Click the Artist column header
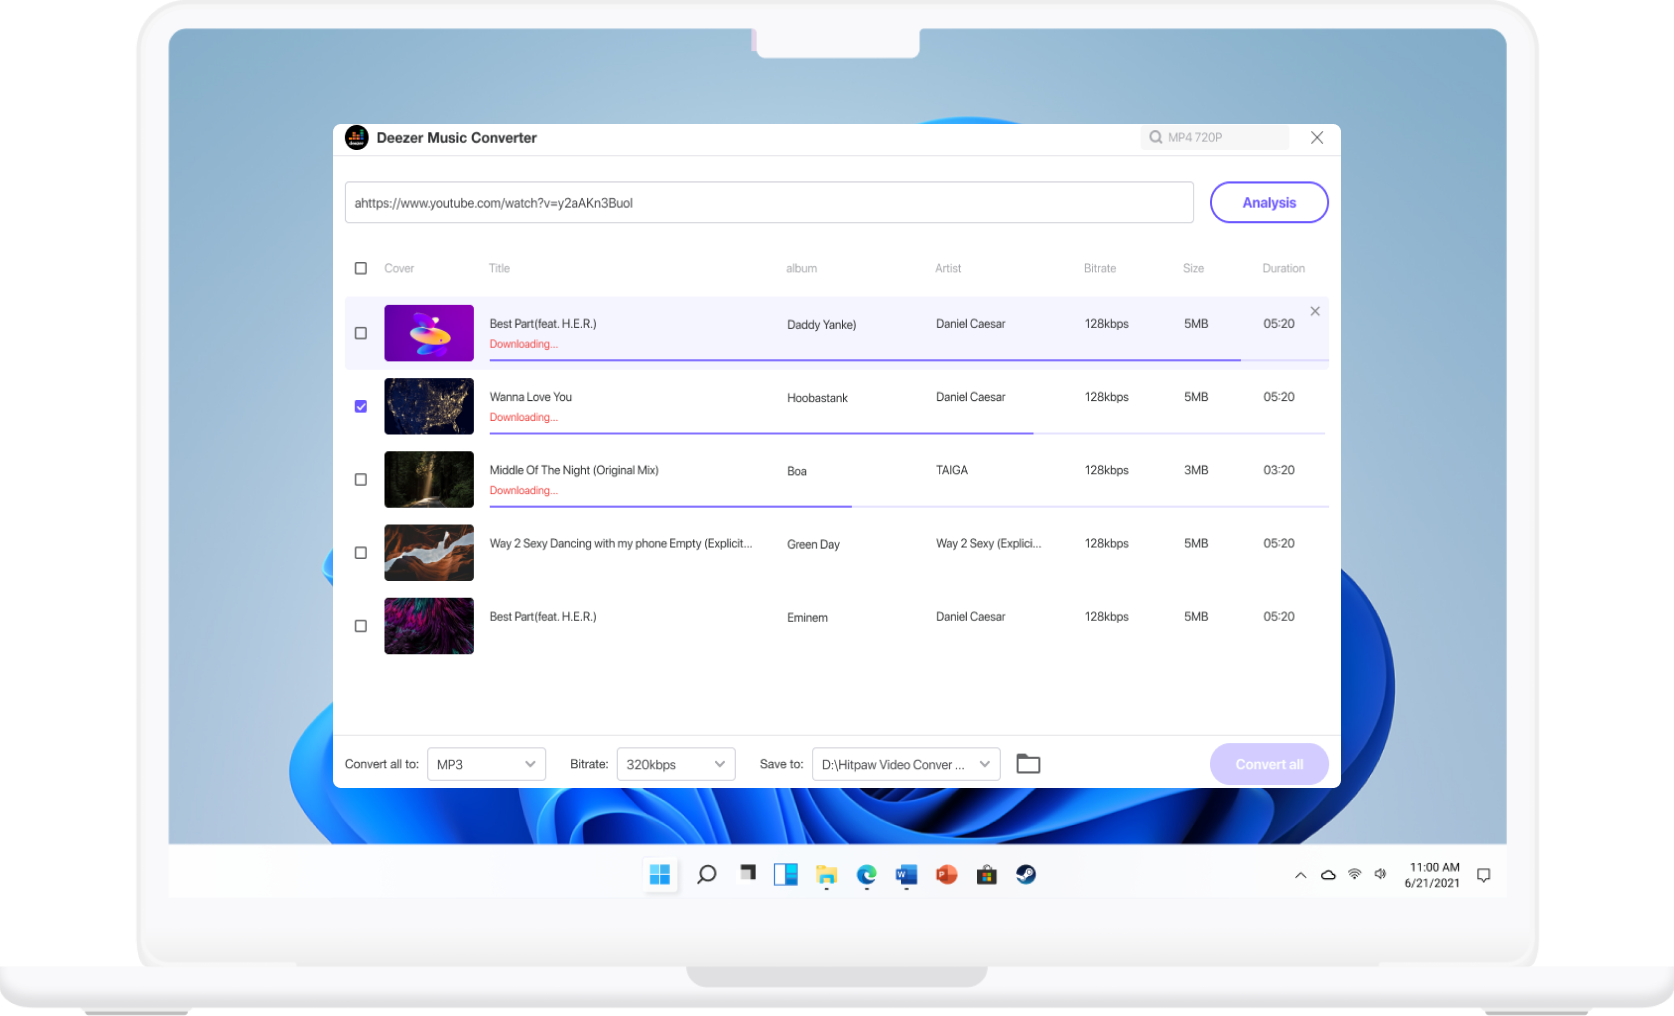The image size is (1674, 1016). [x=948, y=268]
